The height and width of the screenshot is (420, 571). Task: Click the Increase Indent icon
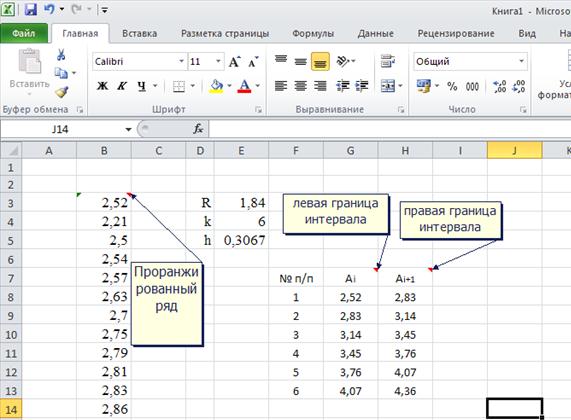(362, 86)
